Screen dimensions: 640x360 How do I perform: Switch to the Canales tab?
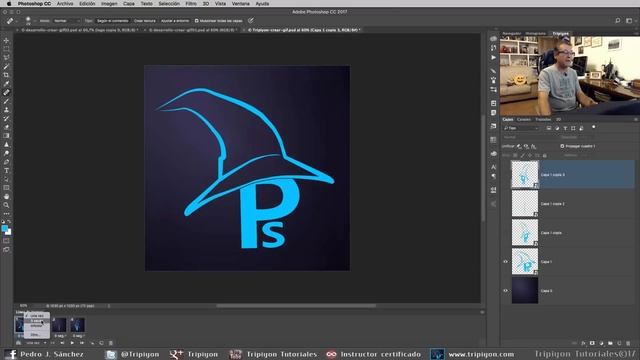[x=524, y=120]
